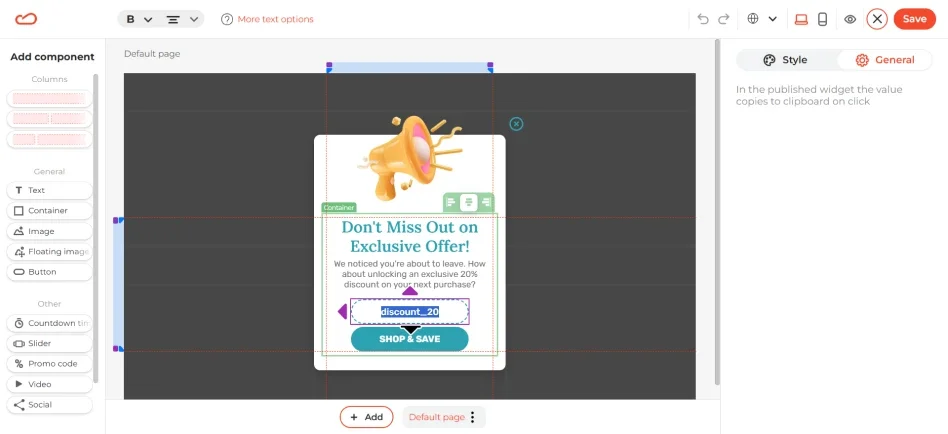948x434 pixels.
Task: Open the dropdown next to the bold button
Action: click(148, 19)
